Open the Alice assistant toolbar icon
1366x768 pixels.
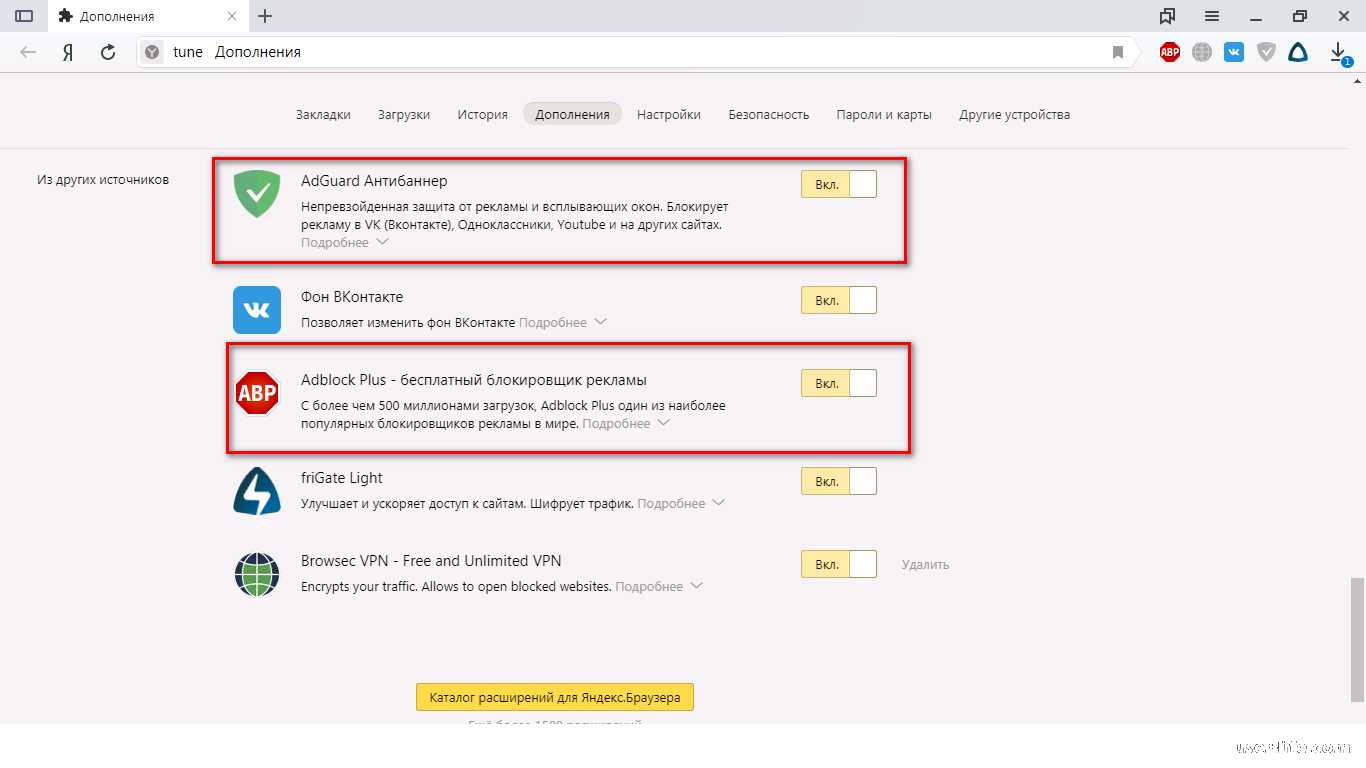(x=1297, y=52)
